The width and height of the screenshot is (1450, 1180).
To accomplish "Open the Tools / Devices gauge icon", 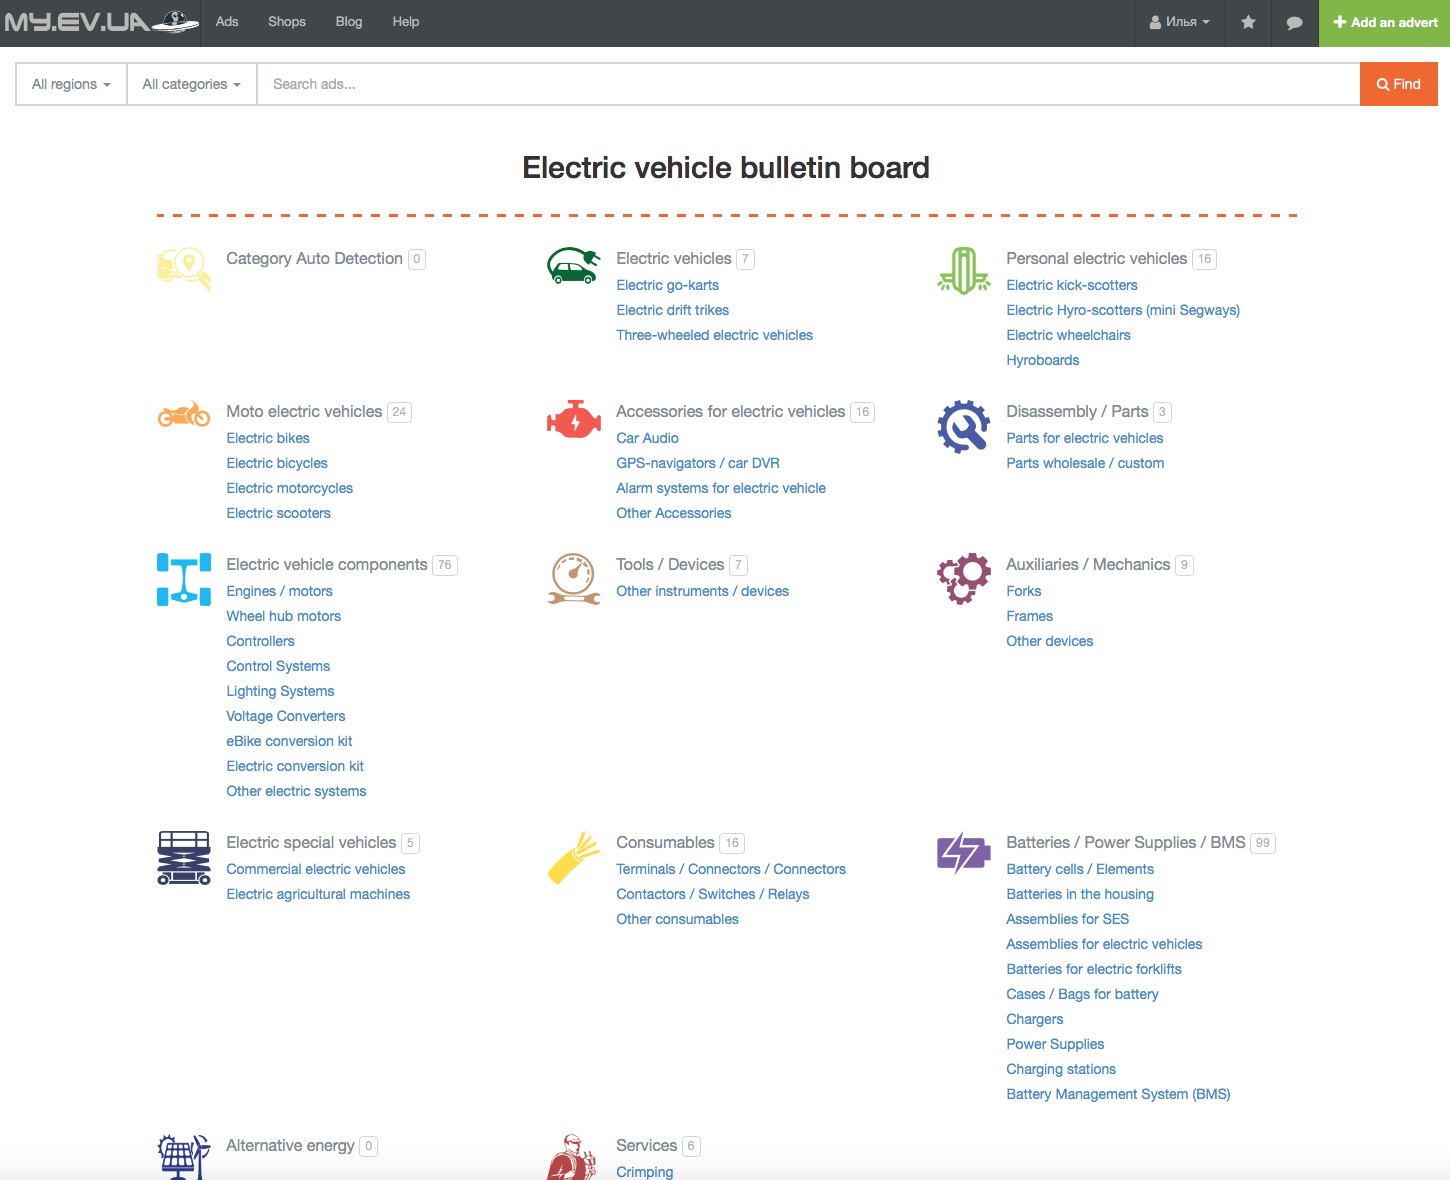I will point(573,579).
